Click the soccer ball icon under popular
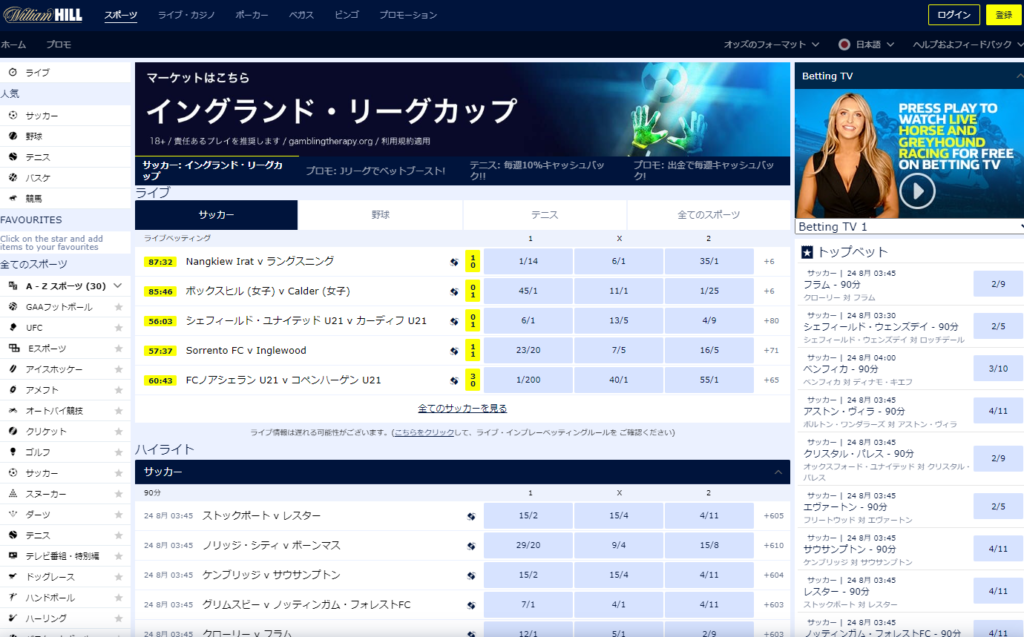Screen dimensions: 1024x637 click(12, 115)
